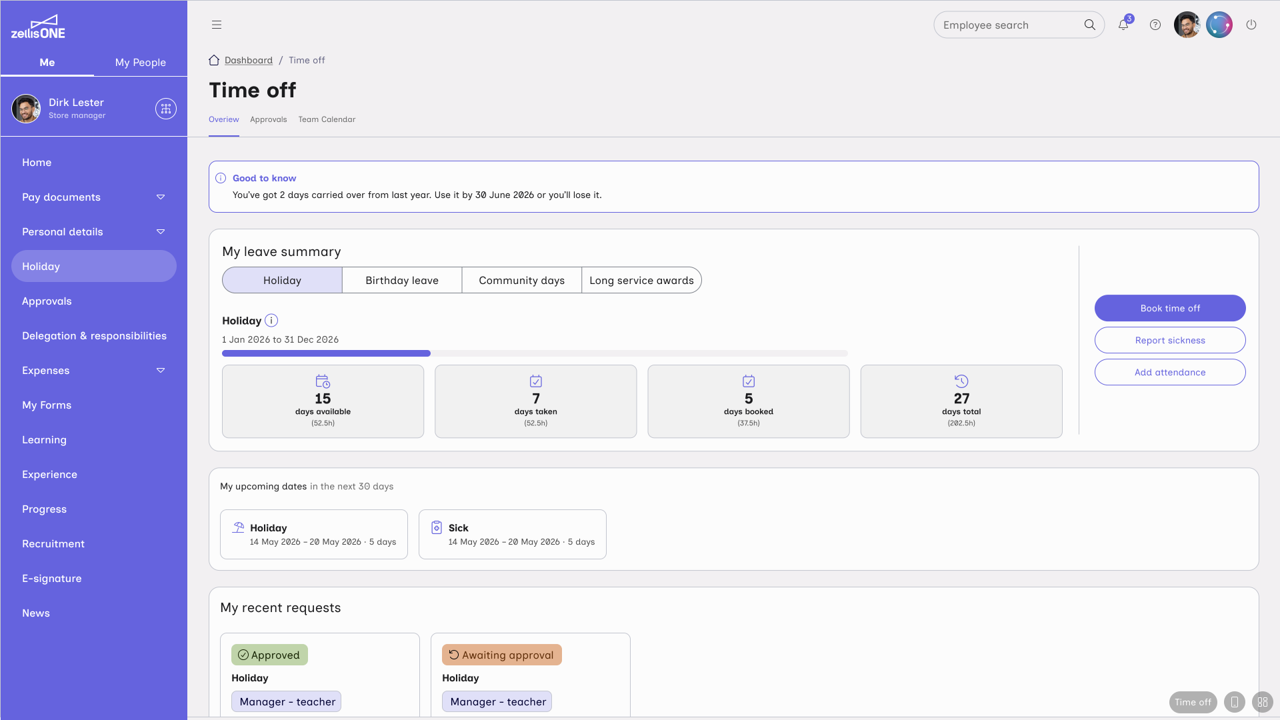Screen dimensions: 1280x720
Task: Click the Add attendance button
Action: pyautogui.click(x=1170, y=372)
